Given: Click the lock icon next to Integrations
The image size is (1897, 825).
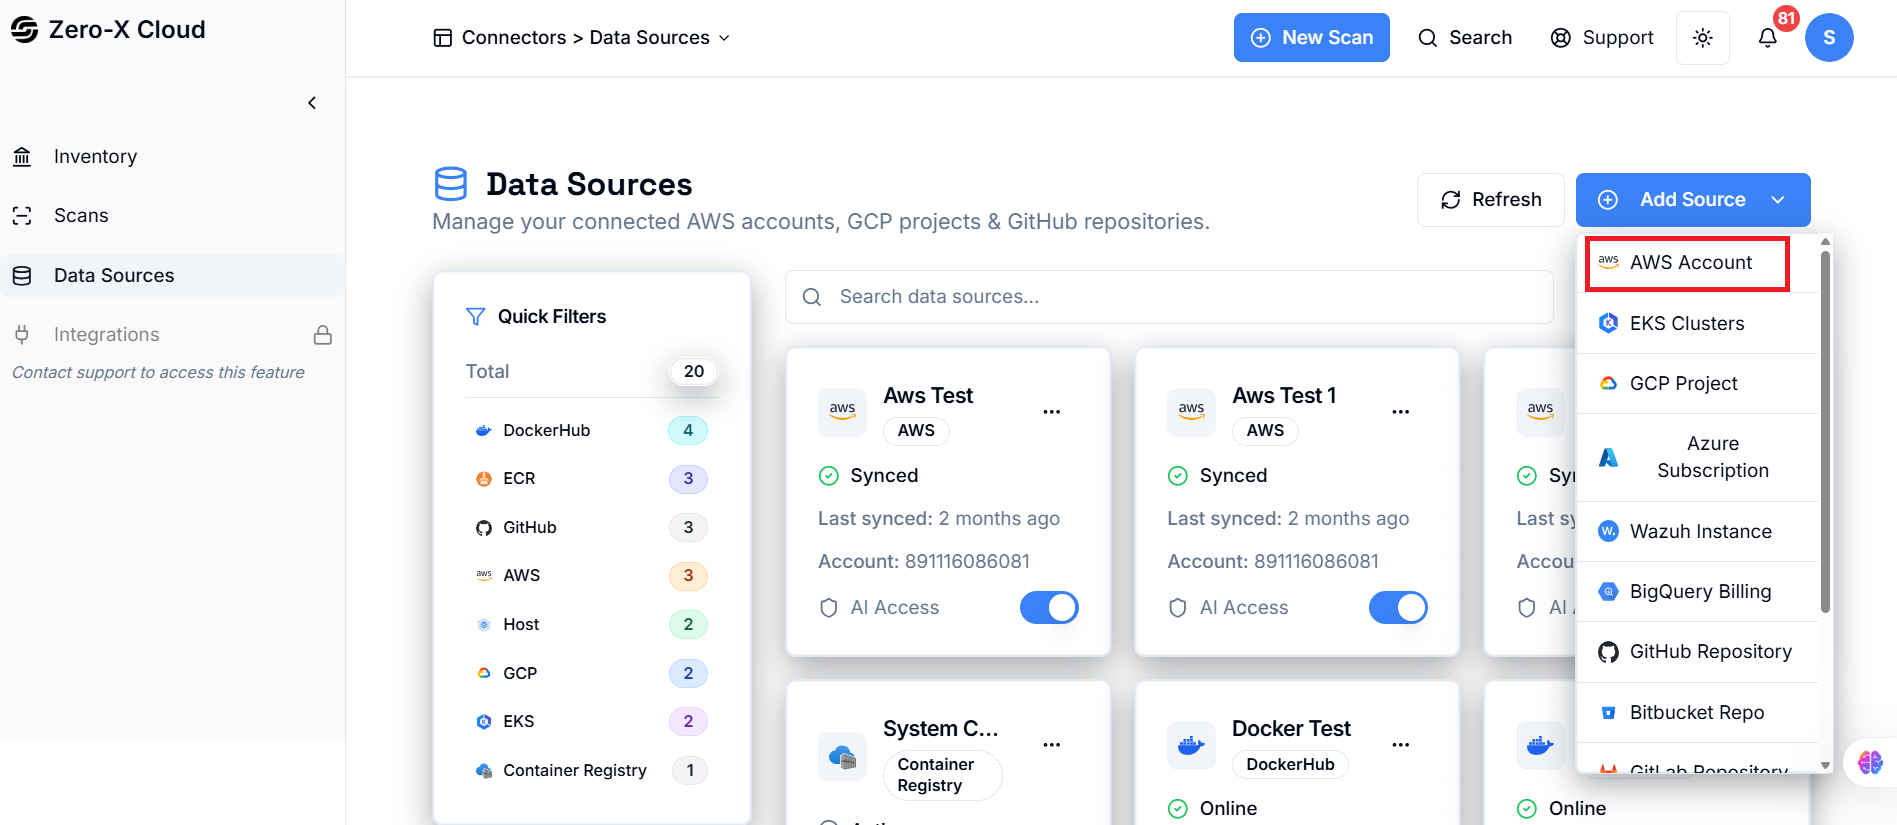Looking at the screenshot, I should [x=323, y=335].
